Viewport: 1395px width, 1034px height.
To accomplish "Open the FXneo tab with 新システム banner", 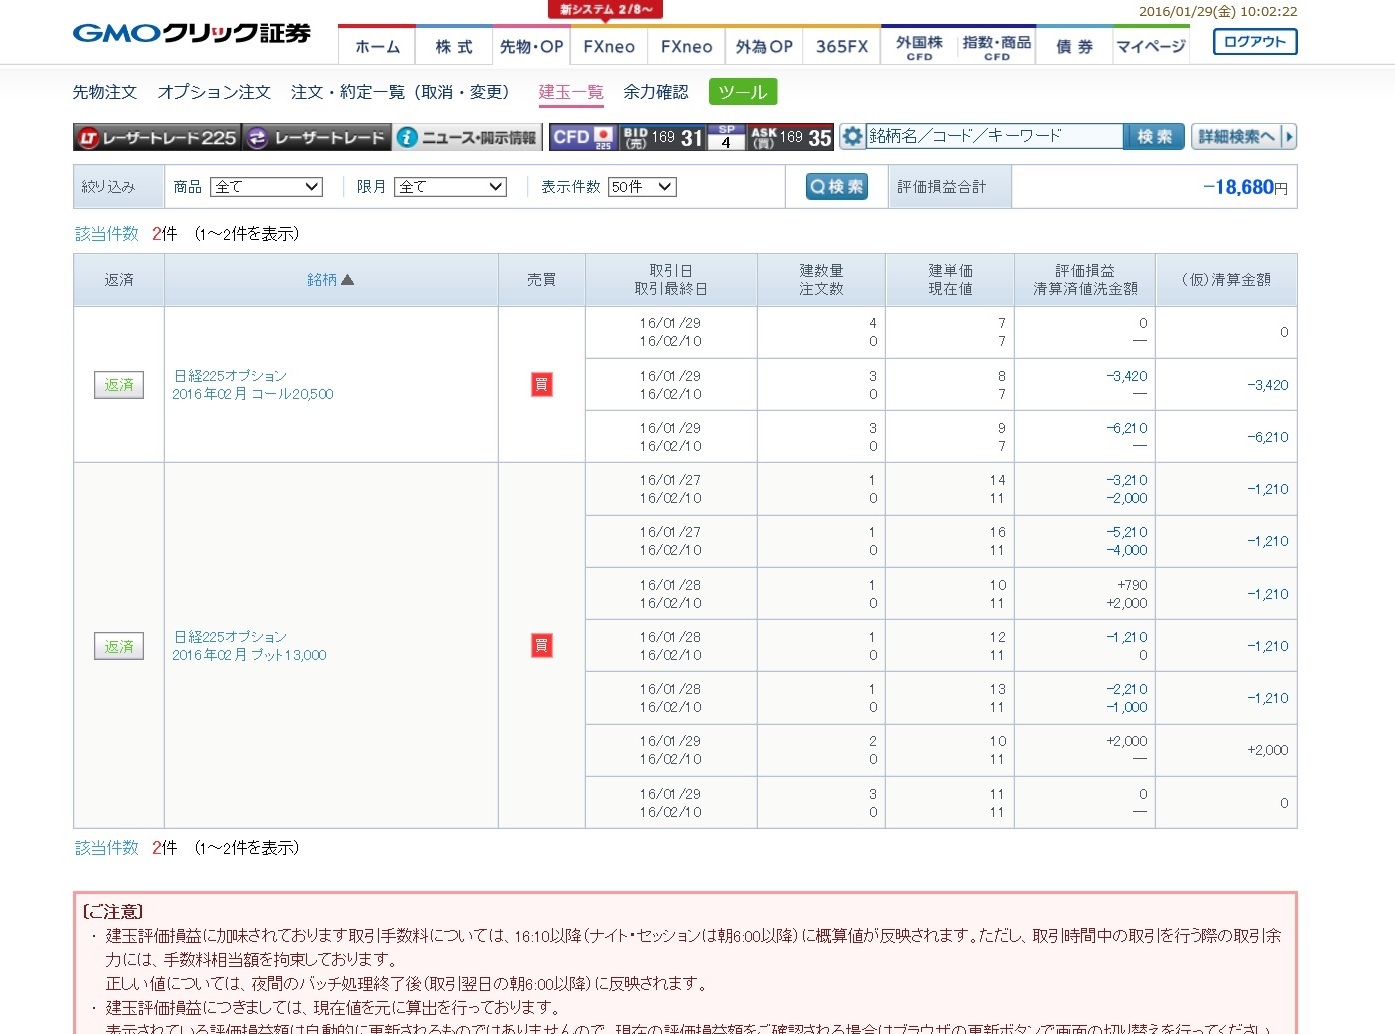I will coord(609,46).
